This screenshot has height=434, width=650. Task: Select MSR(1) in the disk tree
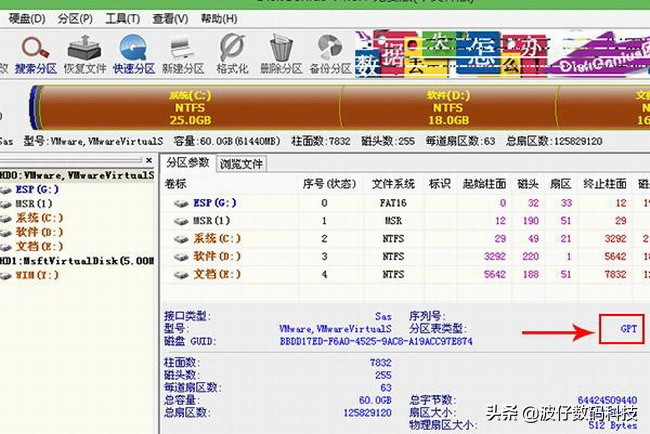(x=34, y=204)
